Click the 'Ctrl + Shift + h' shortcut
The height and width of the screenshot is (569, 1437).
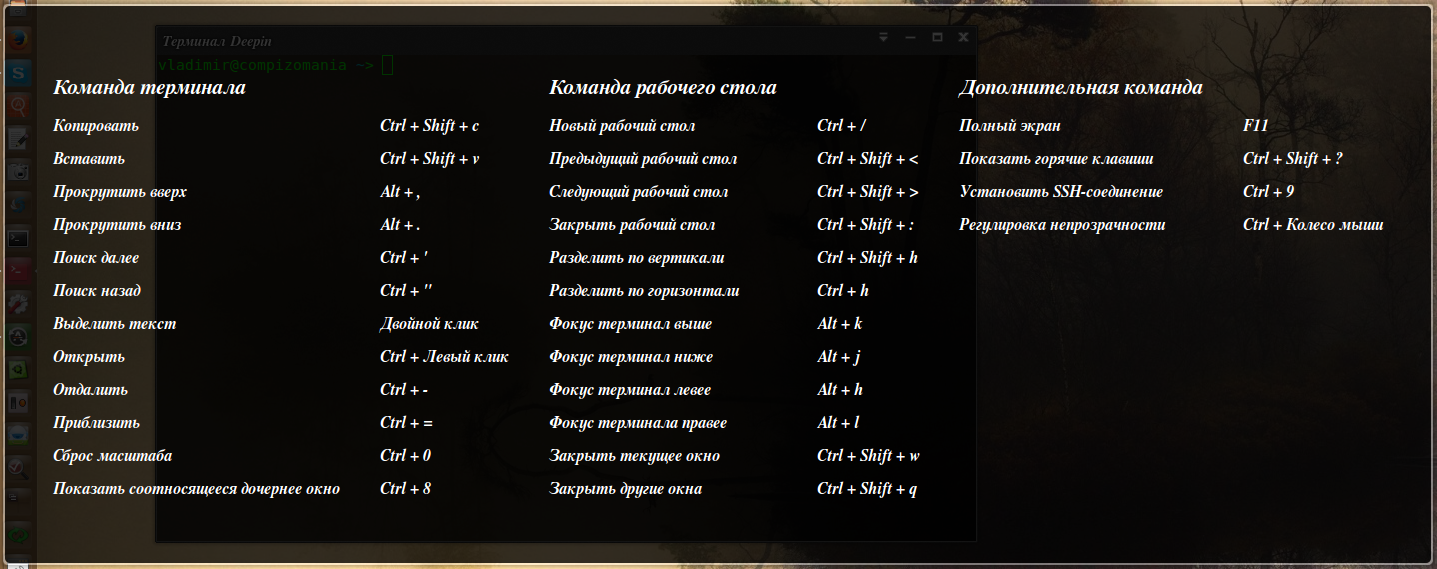868,258
